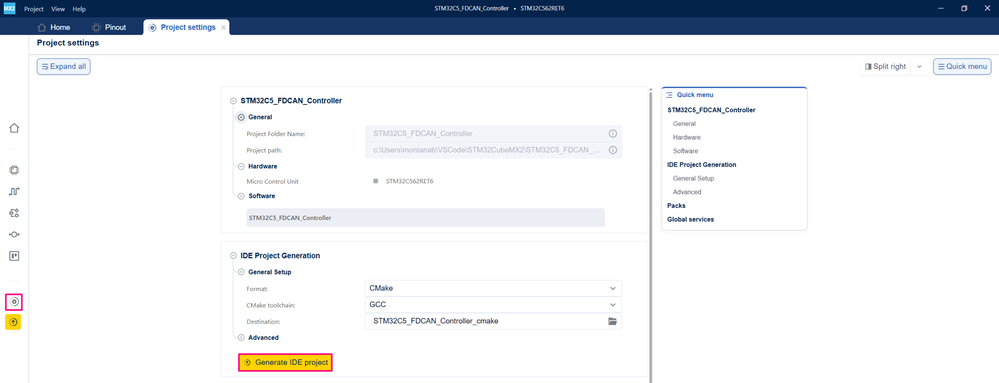
Task: Jump to Advanced in Quick menu
Action: pos(687,192)
